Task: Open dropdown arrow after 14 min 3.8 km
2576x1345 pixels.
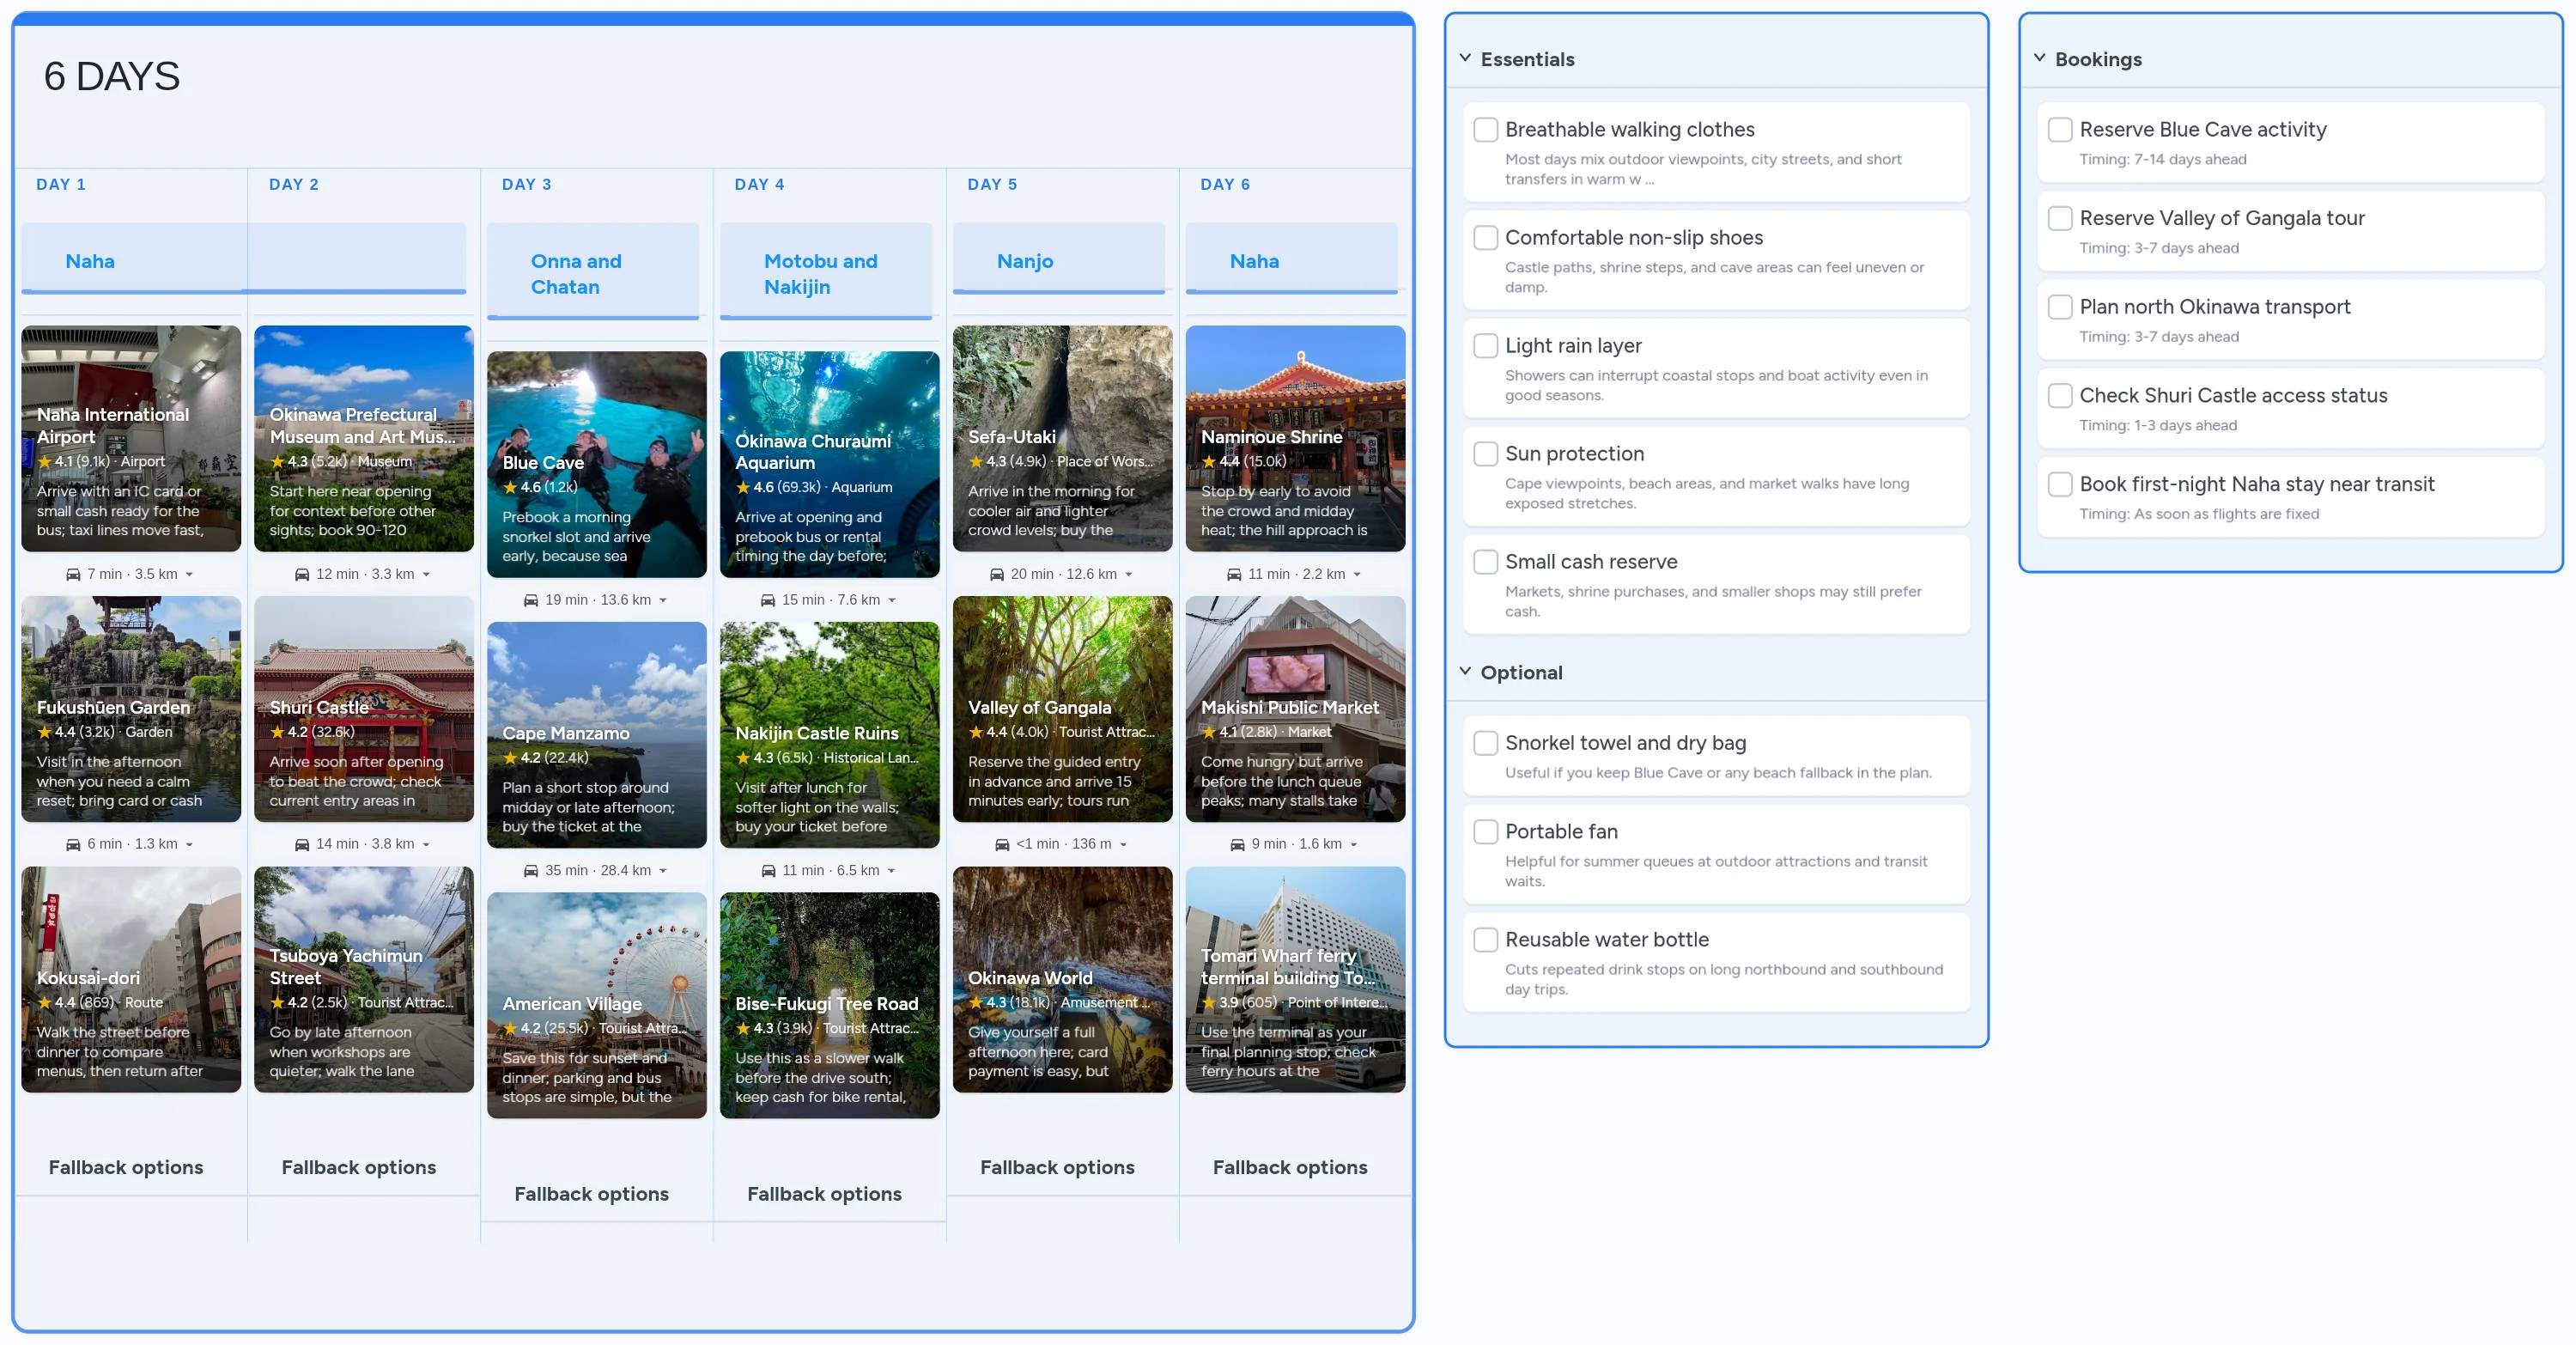Action: [426, 845]
